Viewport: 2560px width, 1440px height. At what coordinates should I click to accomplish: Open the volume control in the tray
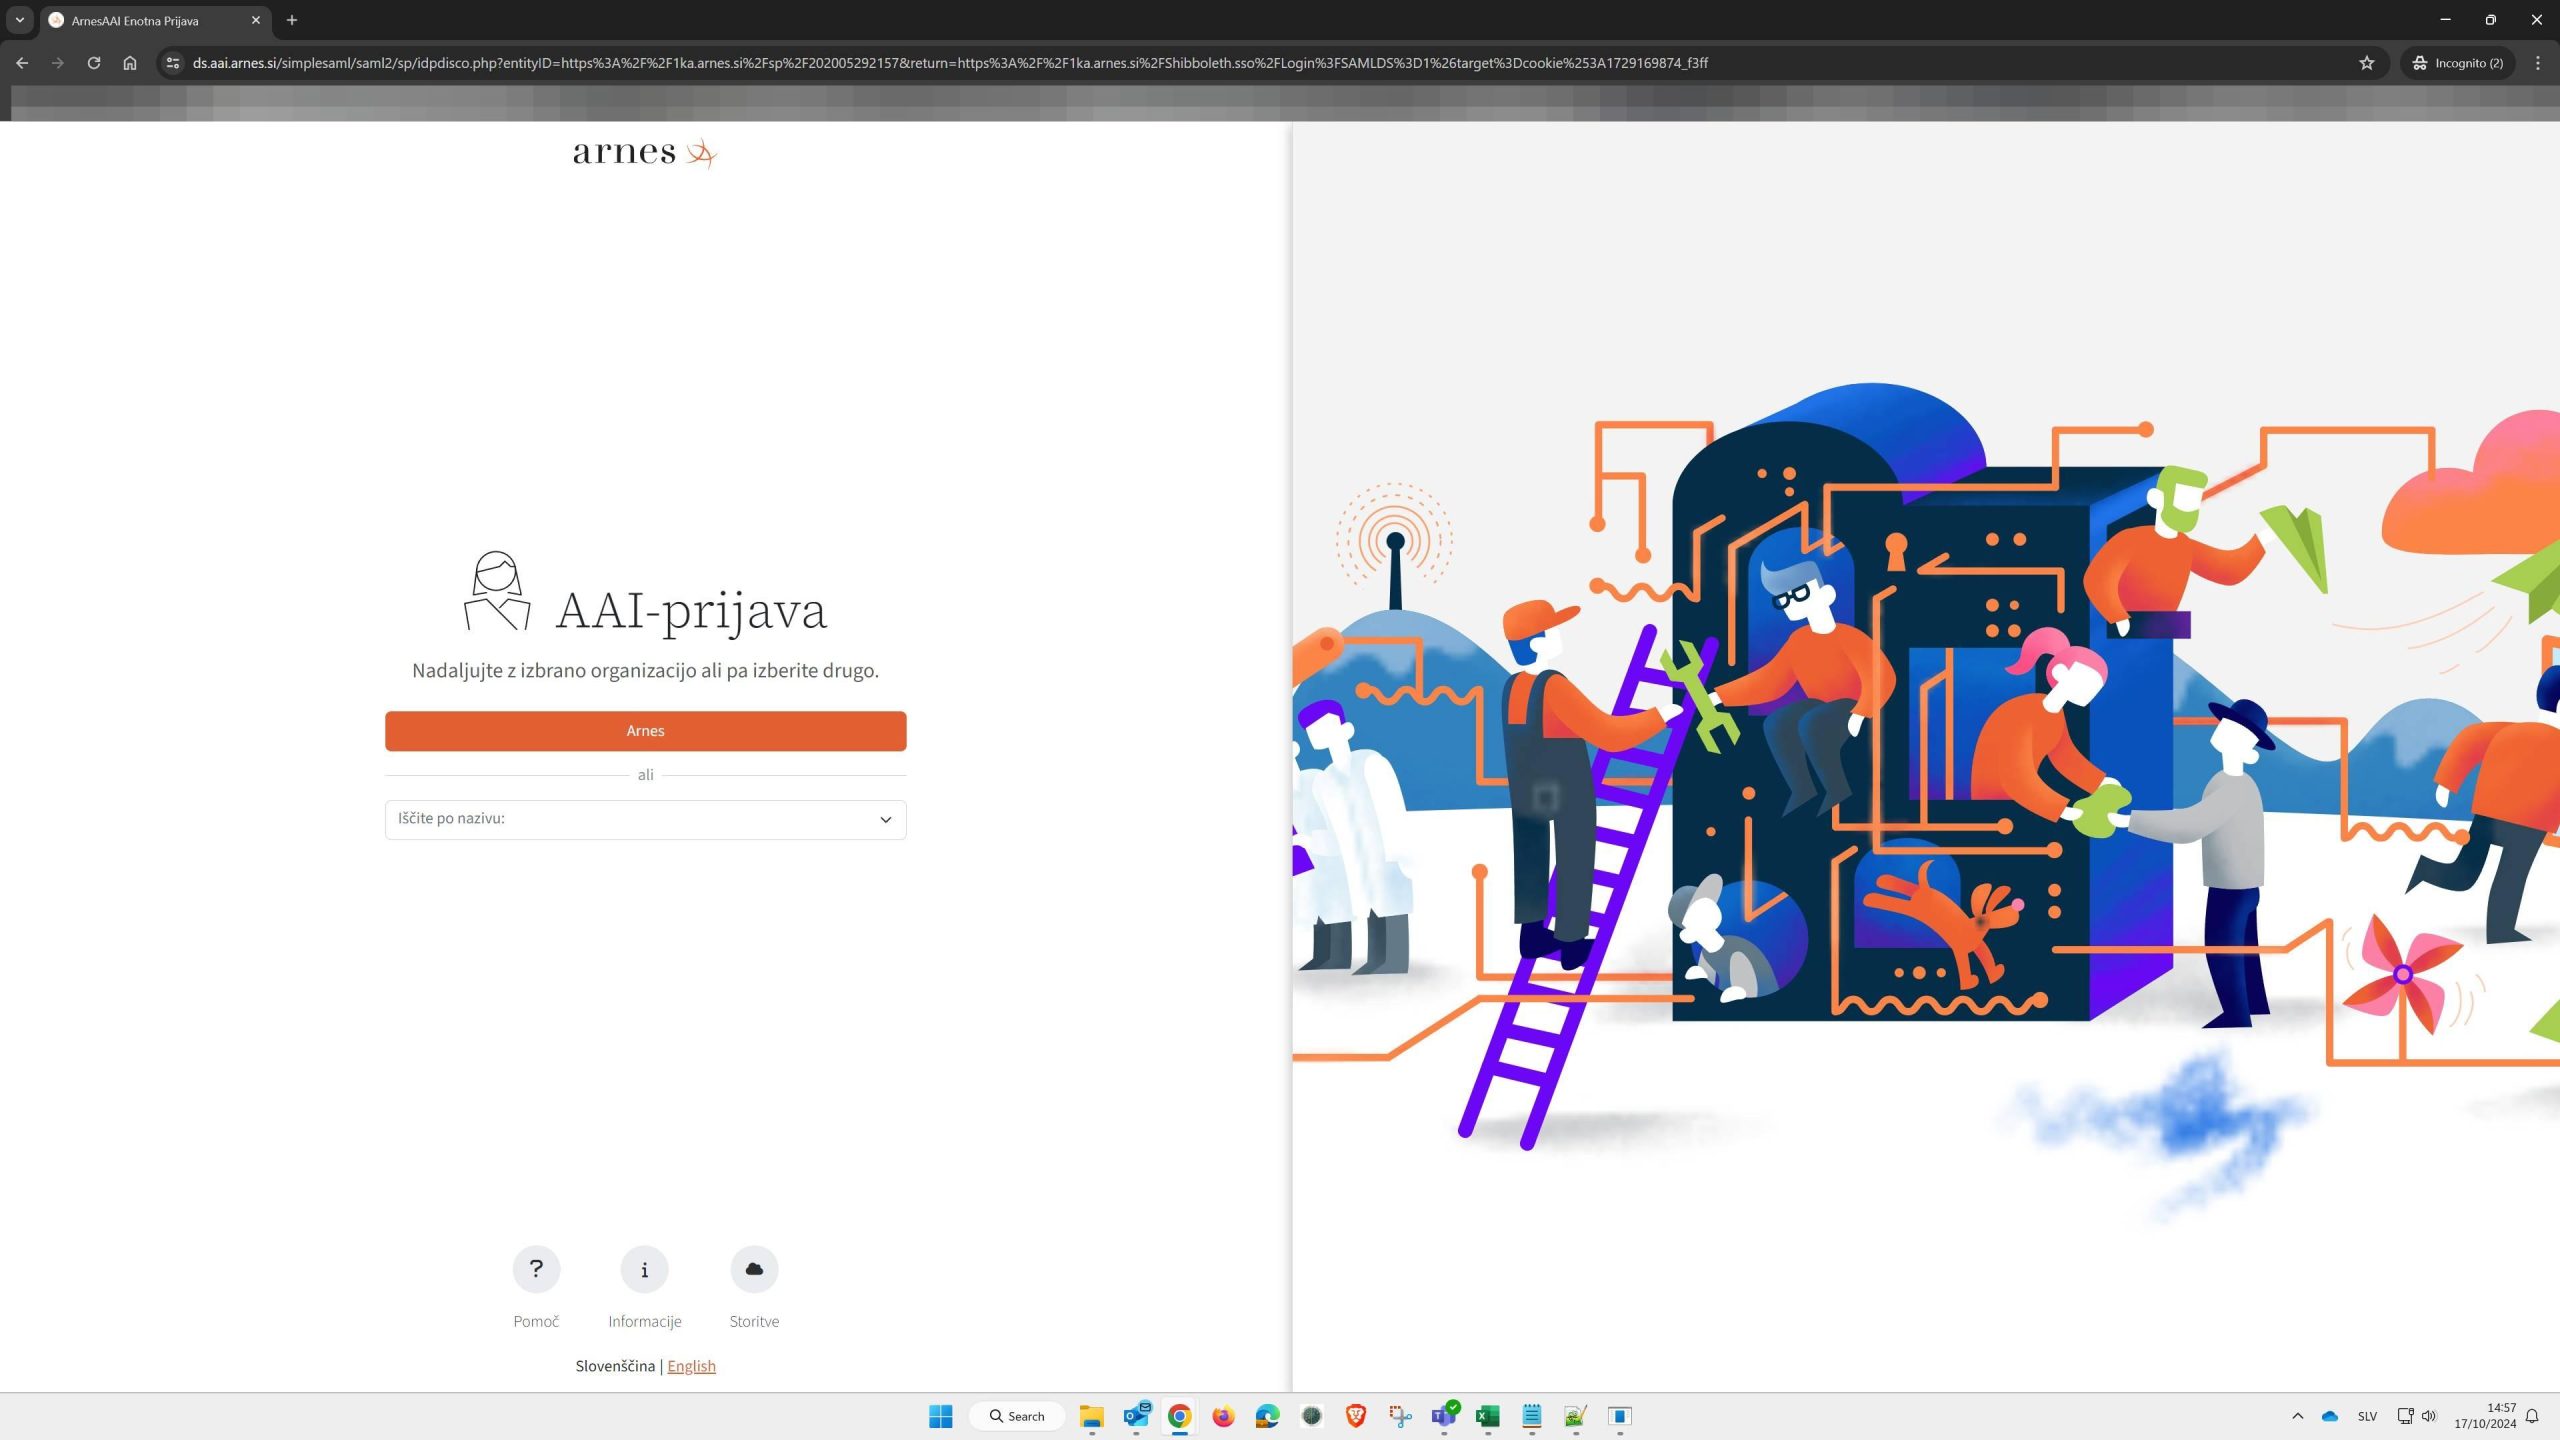(2429, 1416)
